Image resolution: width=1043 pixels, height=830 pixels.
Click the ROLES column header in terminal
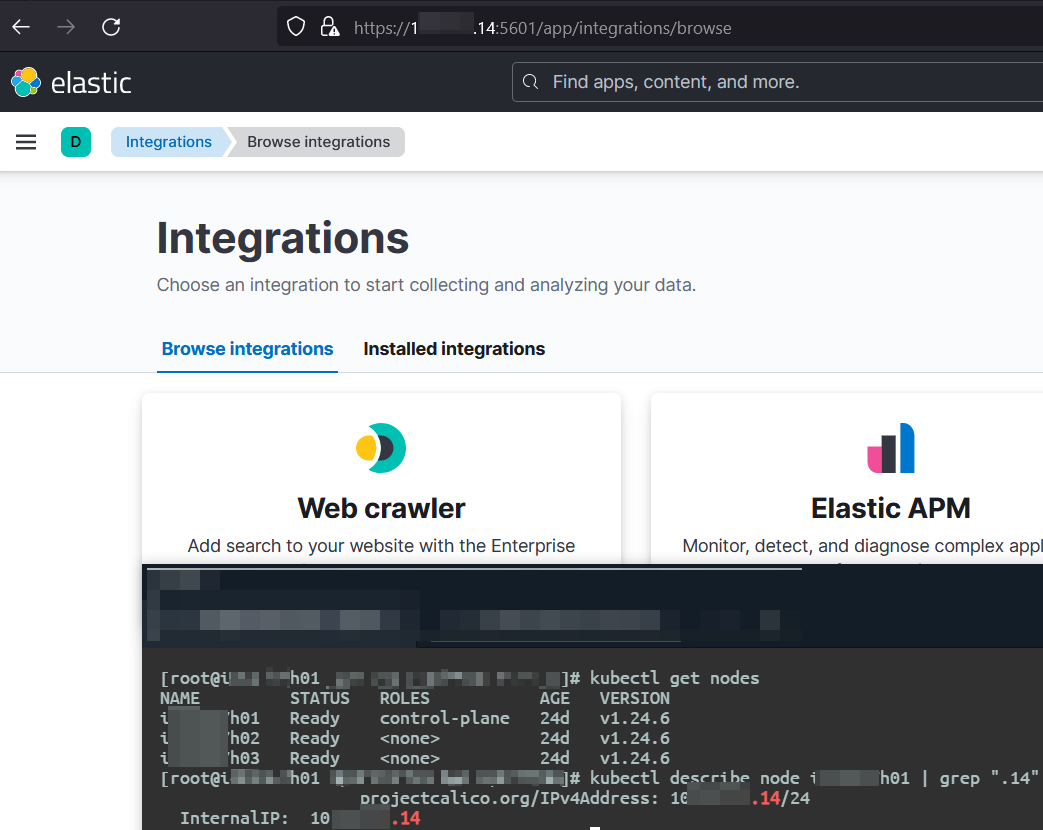pyautogui.click(x=404, y=698)
